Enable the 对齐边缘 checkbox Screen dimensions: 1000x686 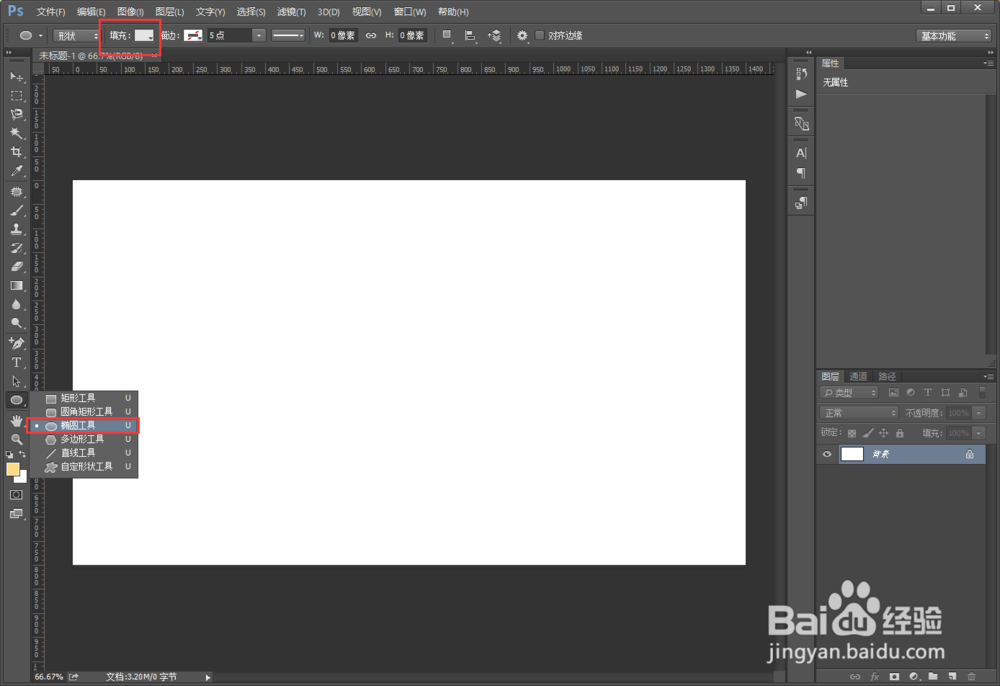point(540,36)
